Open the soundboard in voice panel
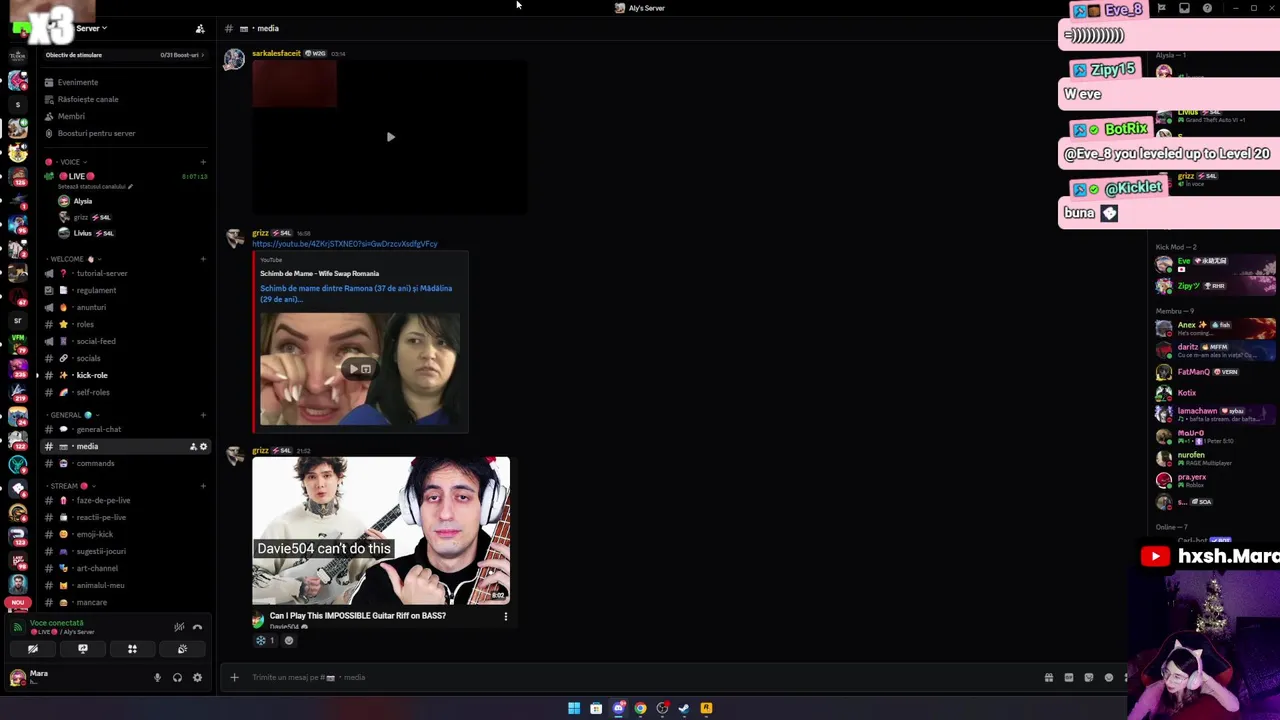 pyautogui.click(x=182, y=649)
